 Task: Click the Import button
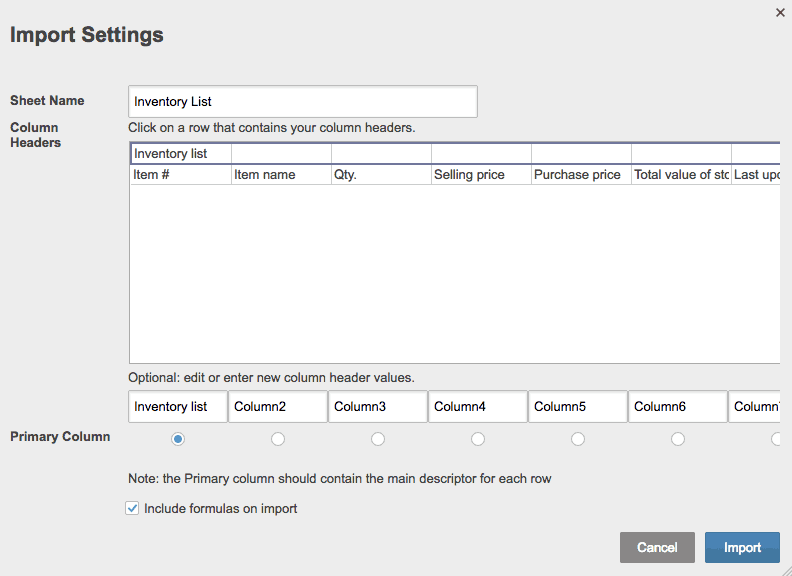[x=742, y=547]
